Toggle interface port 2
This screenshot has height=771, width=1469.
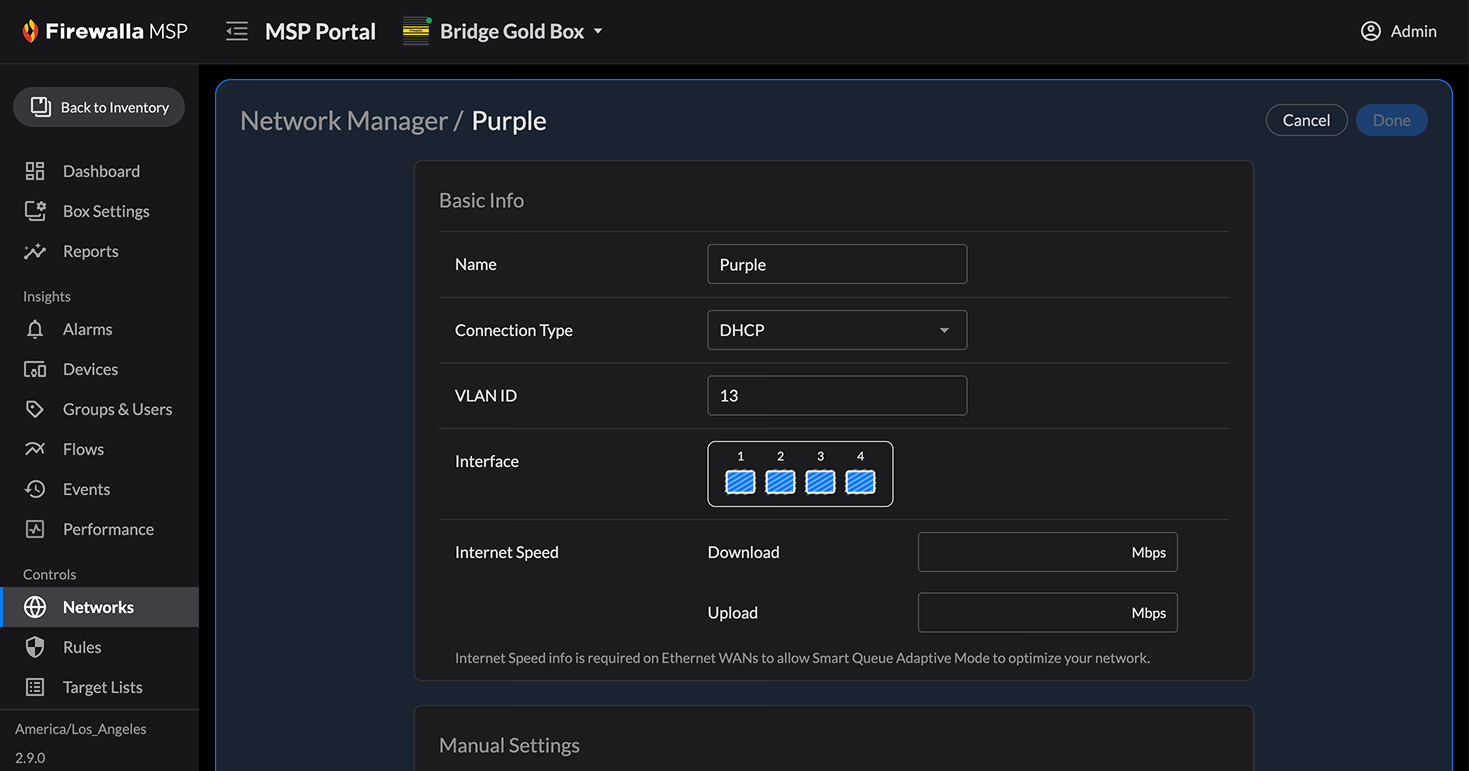coord(780,482)
